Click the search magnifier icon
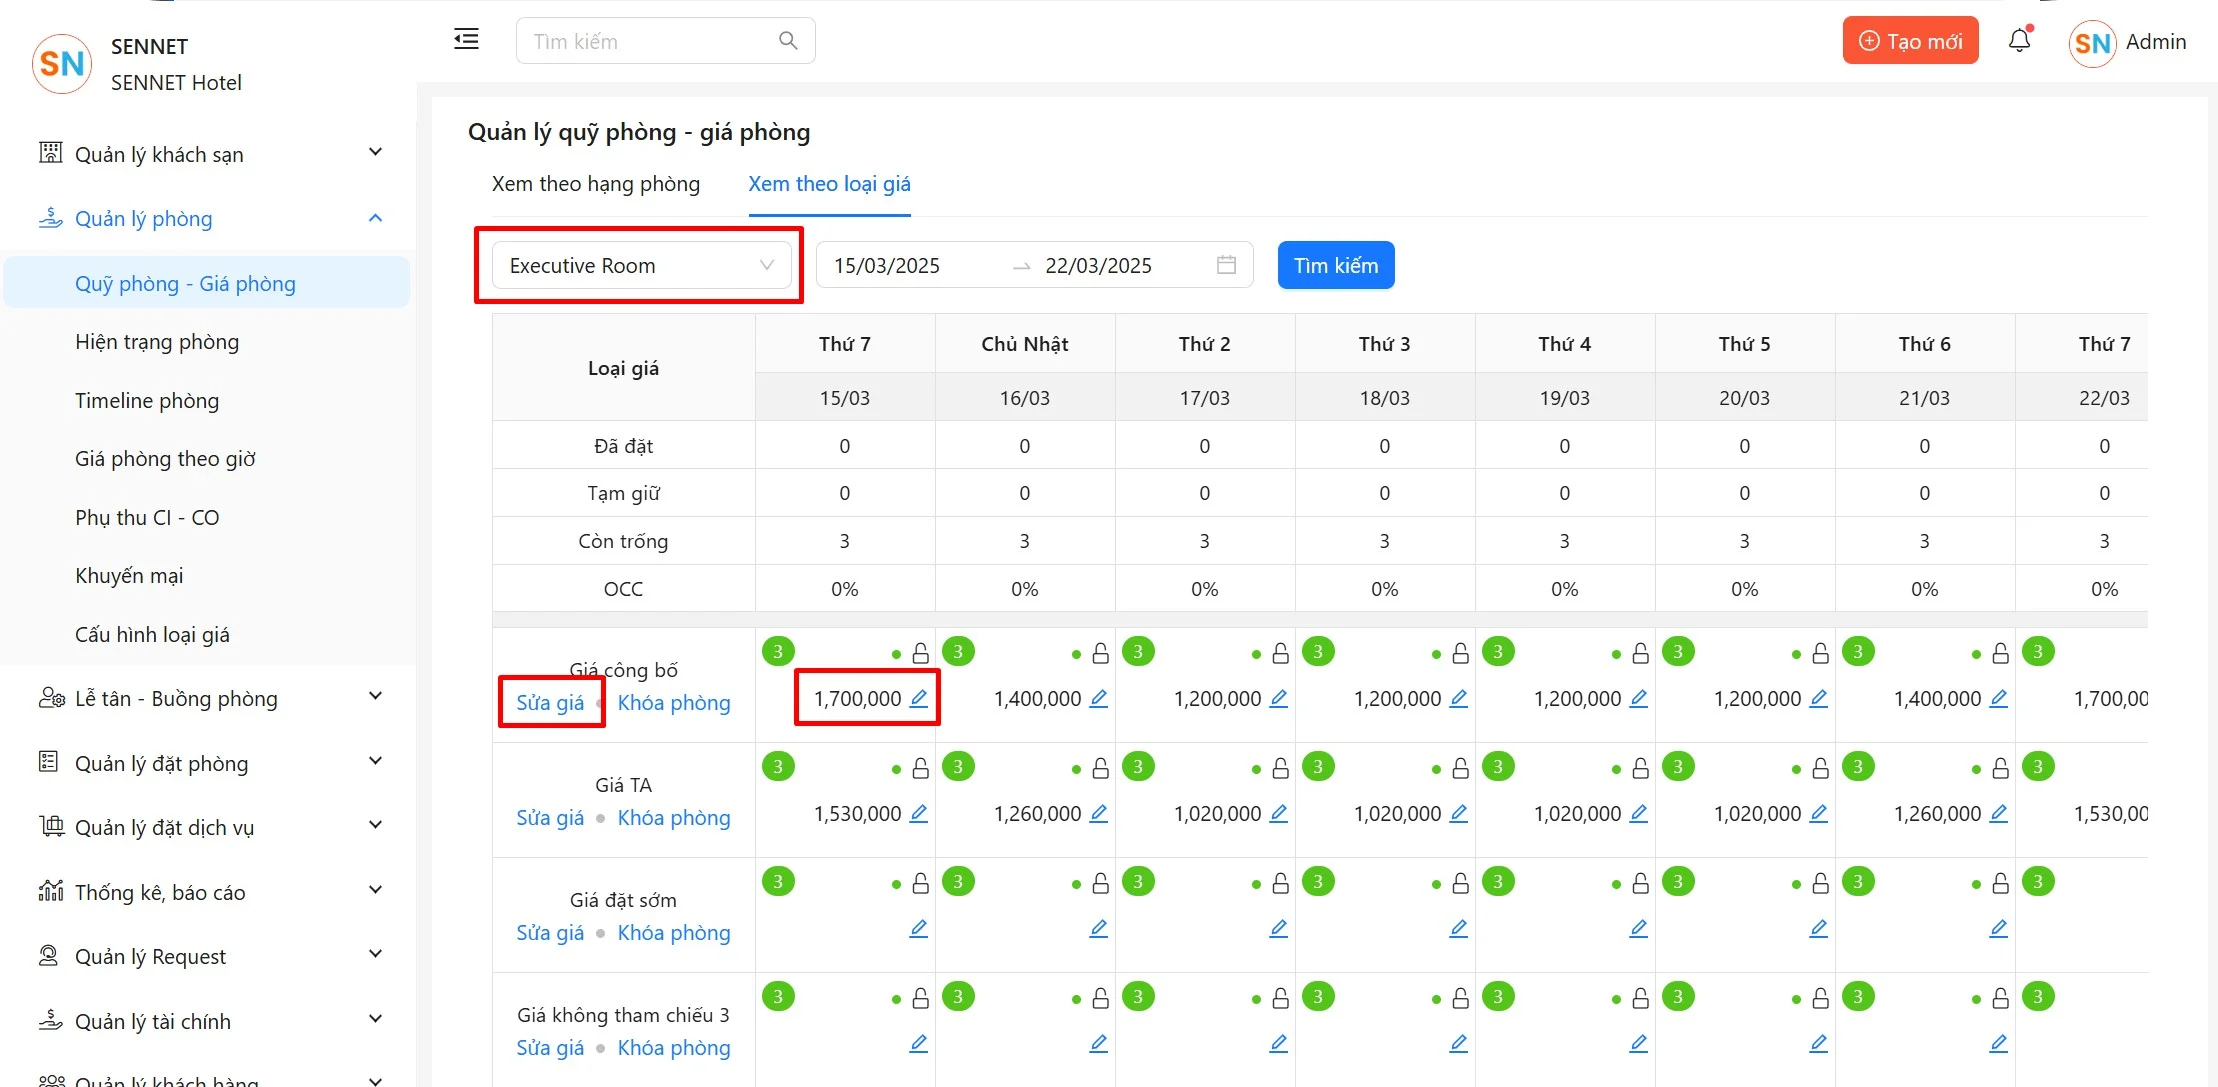The image size is (2218, 1087). tap(788, 41)
